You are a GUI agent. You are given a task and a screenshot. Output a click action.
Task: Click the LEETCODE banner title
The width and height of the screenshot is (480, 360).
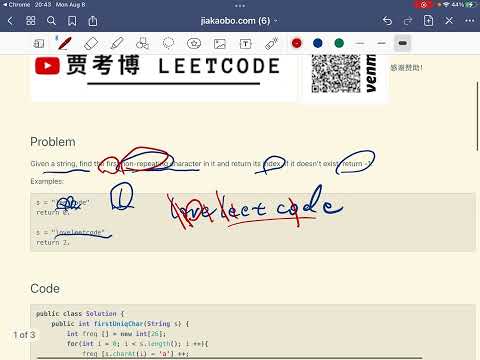(x=219, y=66)
